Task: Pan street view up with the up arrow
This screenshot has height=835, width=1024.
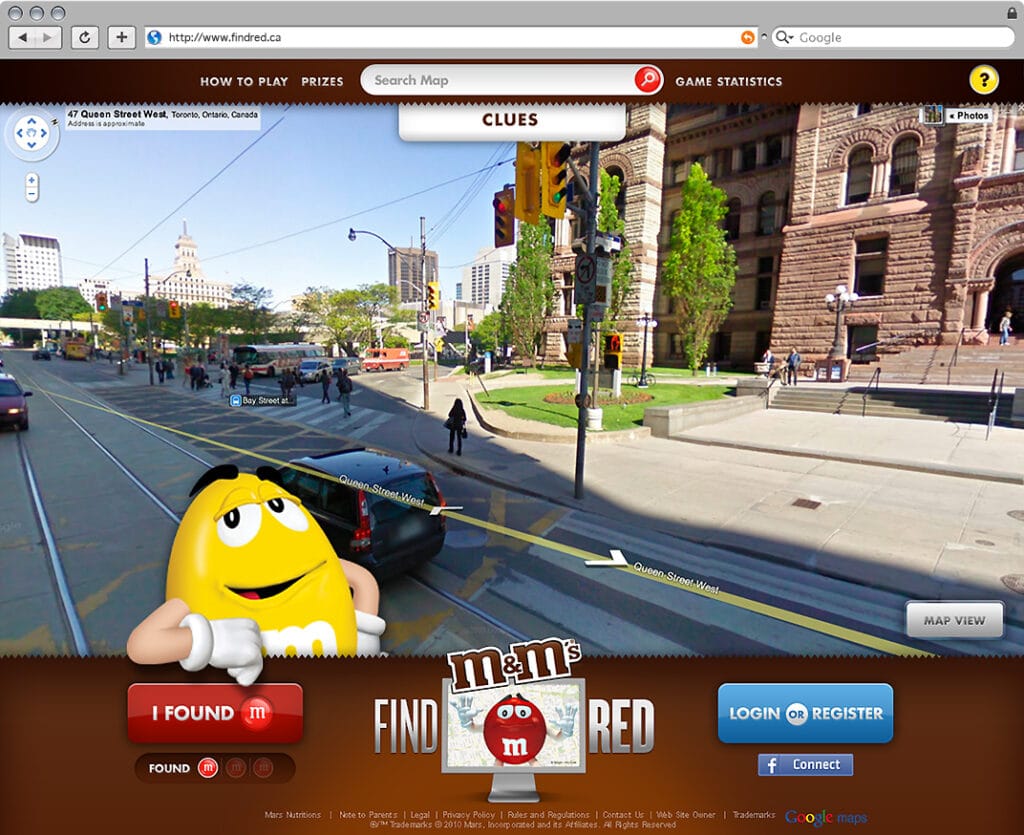Action: (31, 122)
